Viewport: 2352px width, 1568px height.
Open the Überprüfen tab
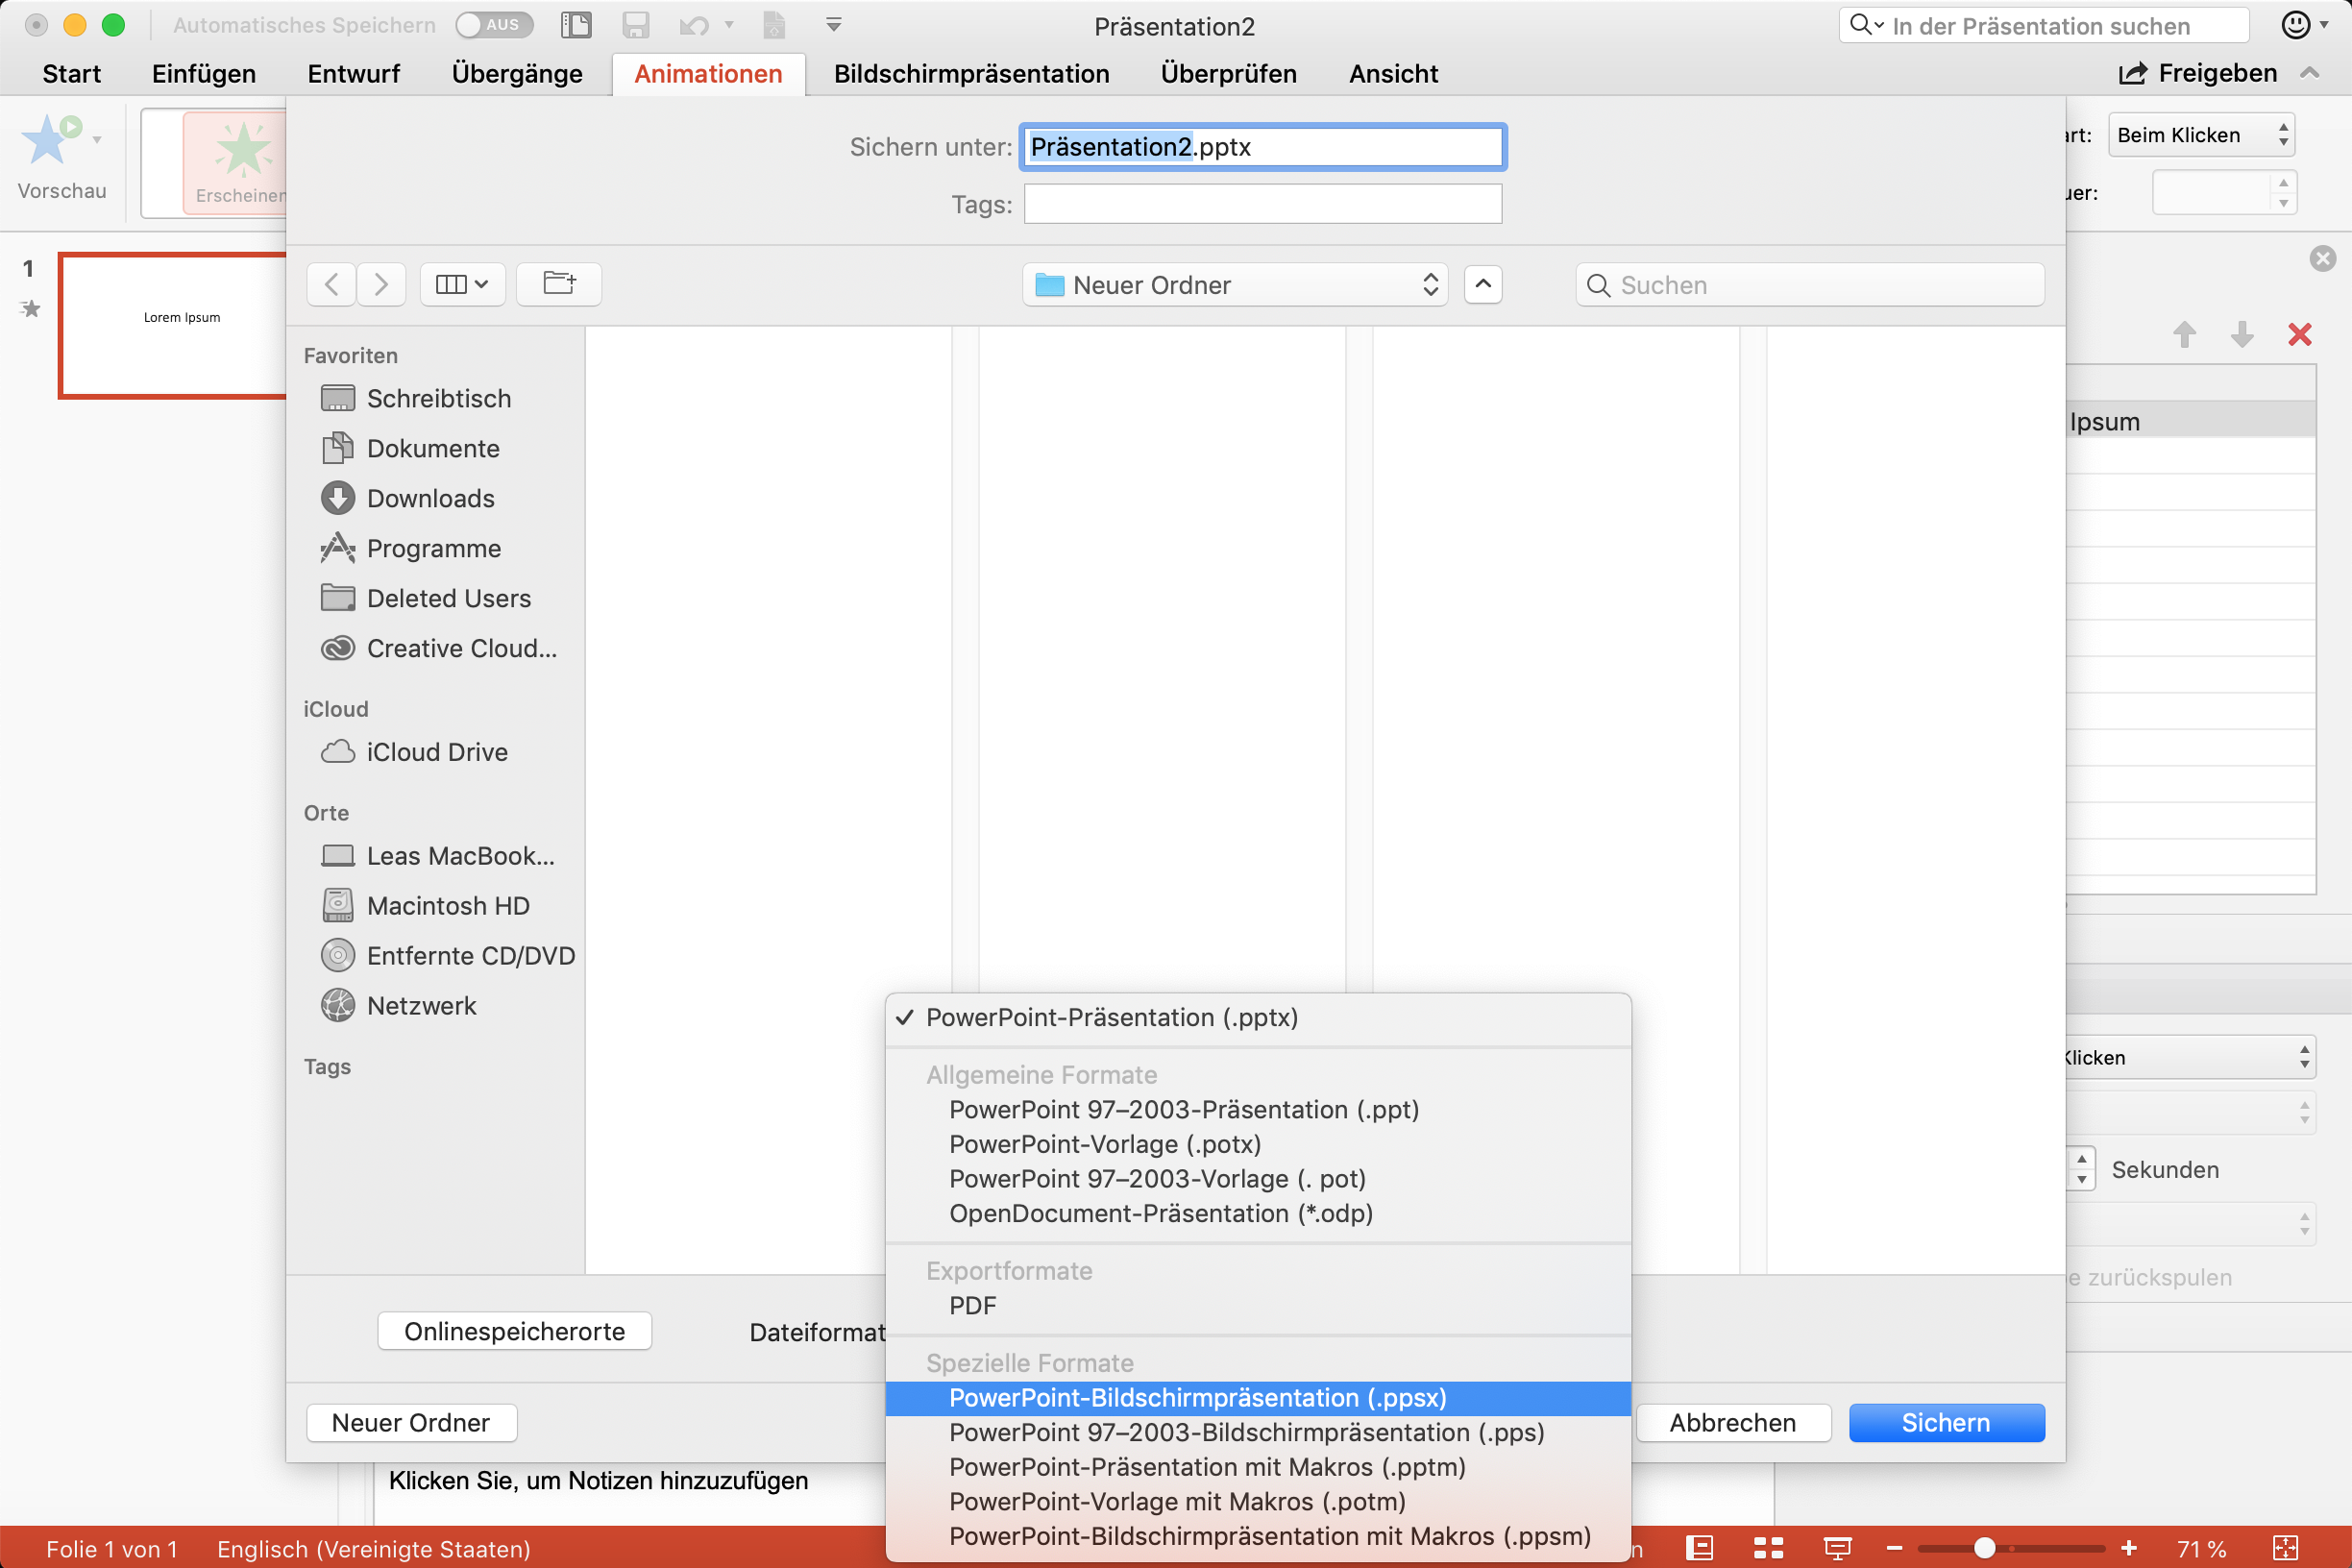(1229, 73)
